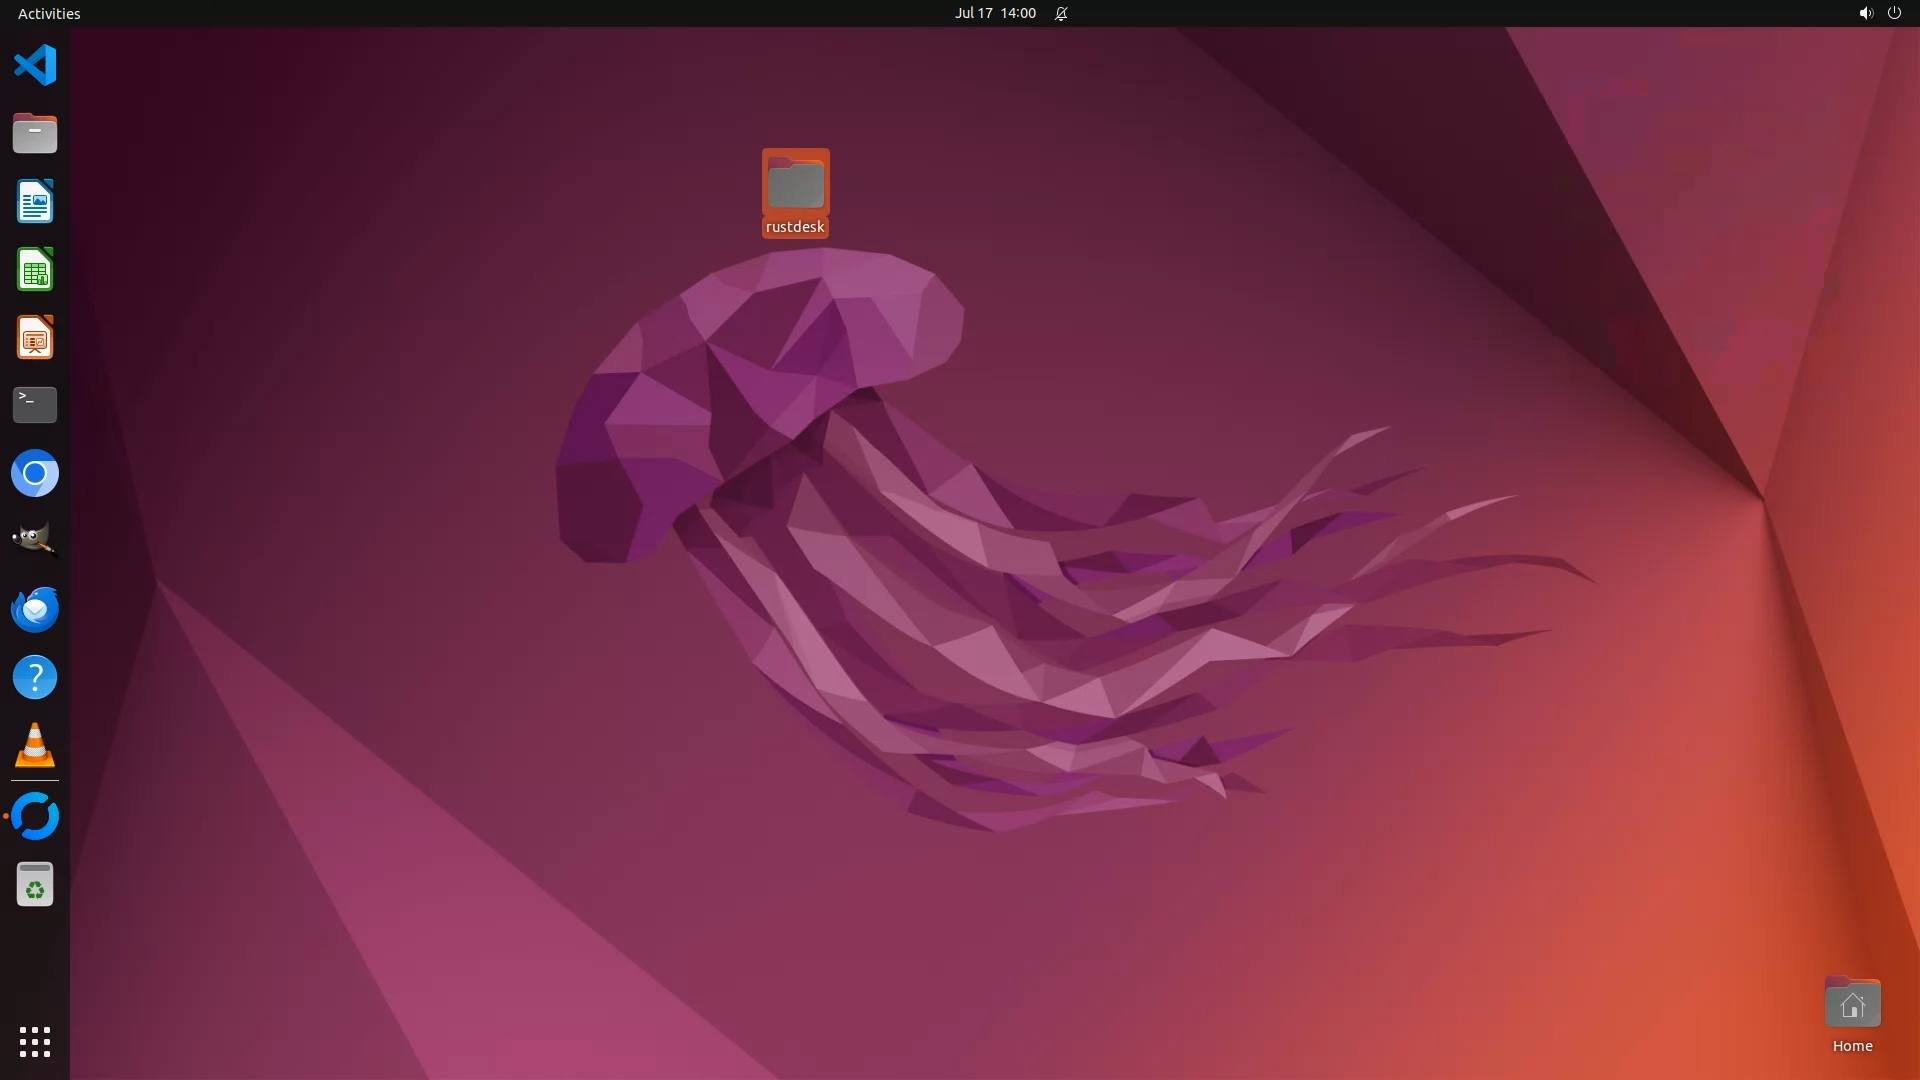Open GIMP image editor
Viewport: 1920px width, 1080px height.
(35, 541)
